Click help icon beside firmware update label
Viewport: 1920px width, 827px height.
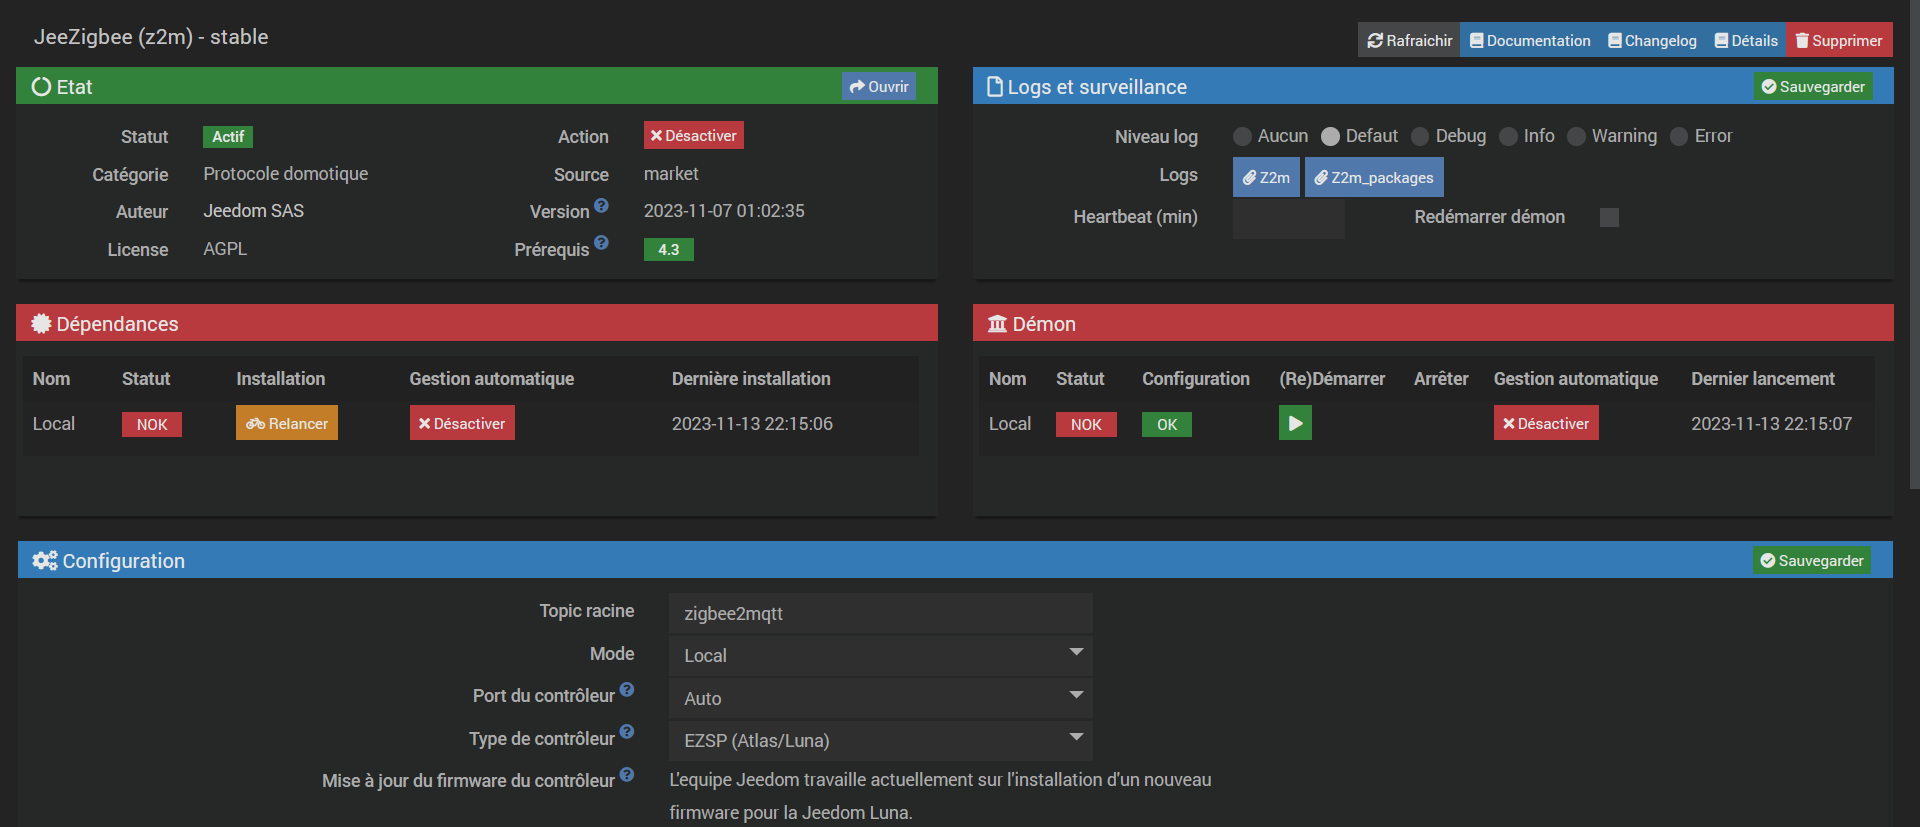627,775
